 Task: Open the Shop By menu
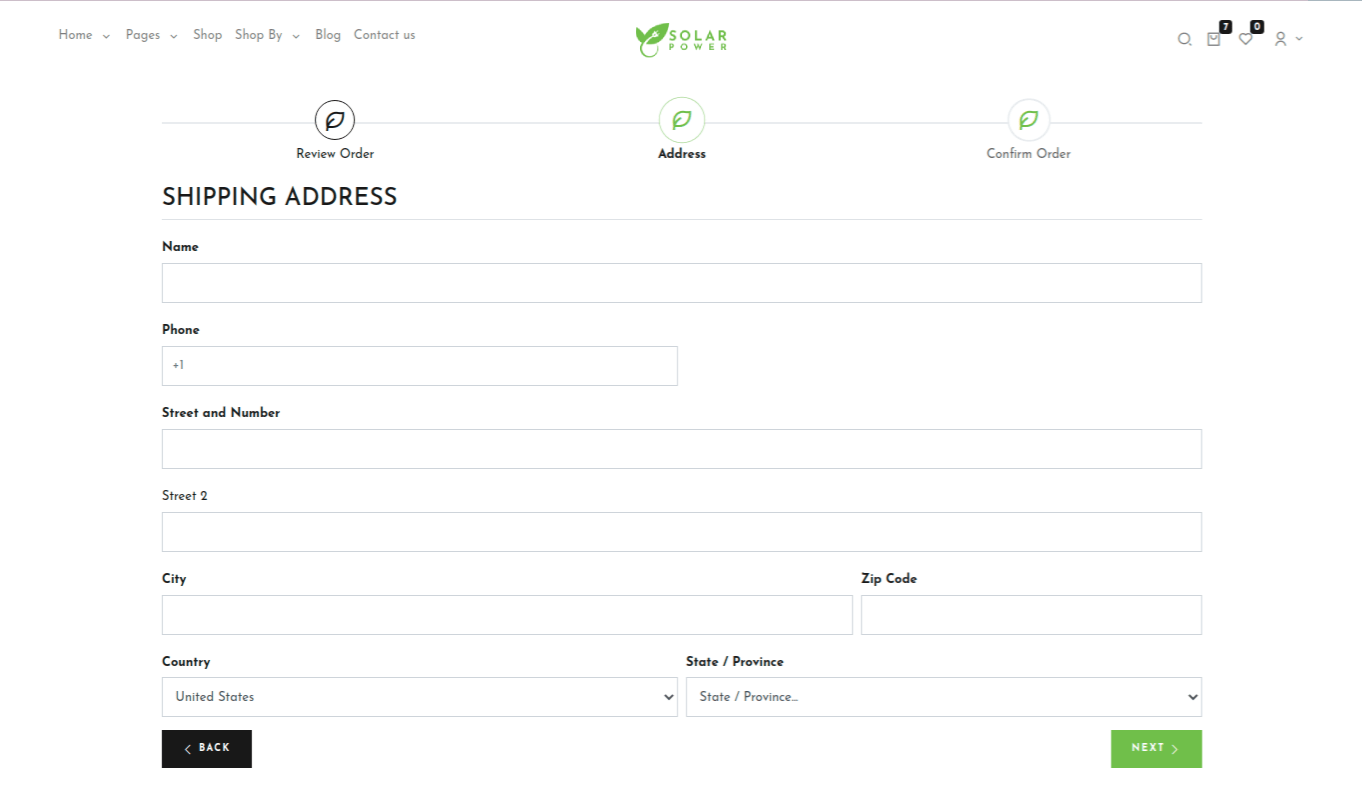(267, 35)
